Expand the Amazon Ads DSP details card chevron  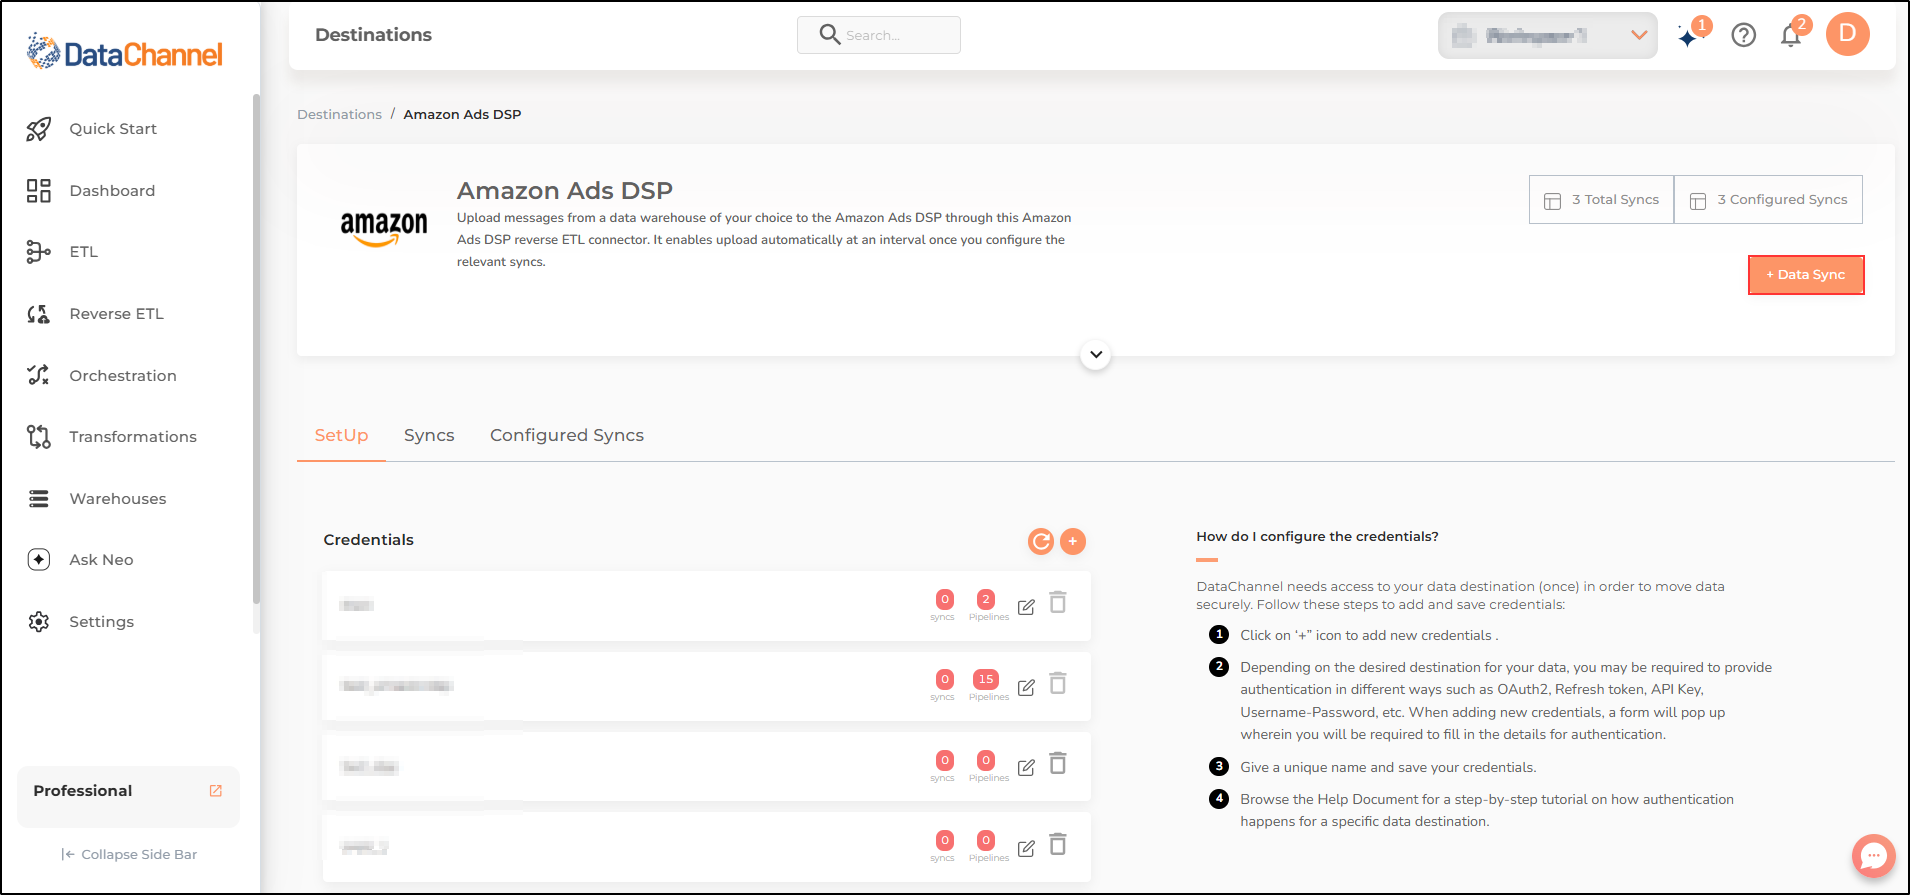pyautogui.click(x=1096, y=354)
